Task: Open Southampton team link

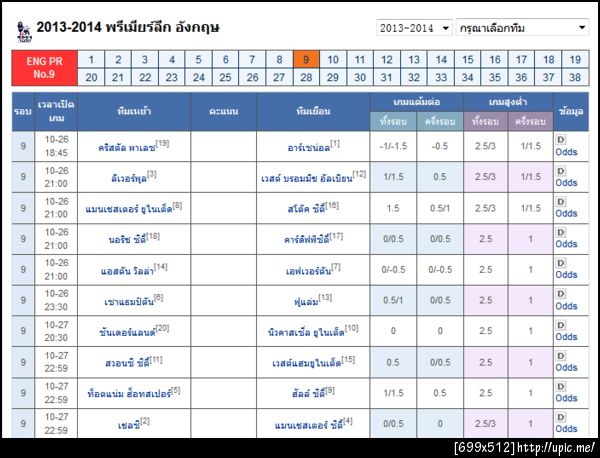Action: coord(129,302)
